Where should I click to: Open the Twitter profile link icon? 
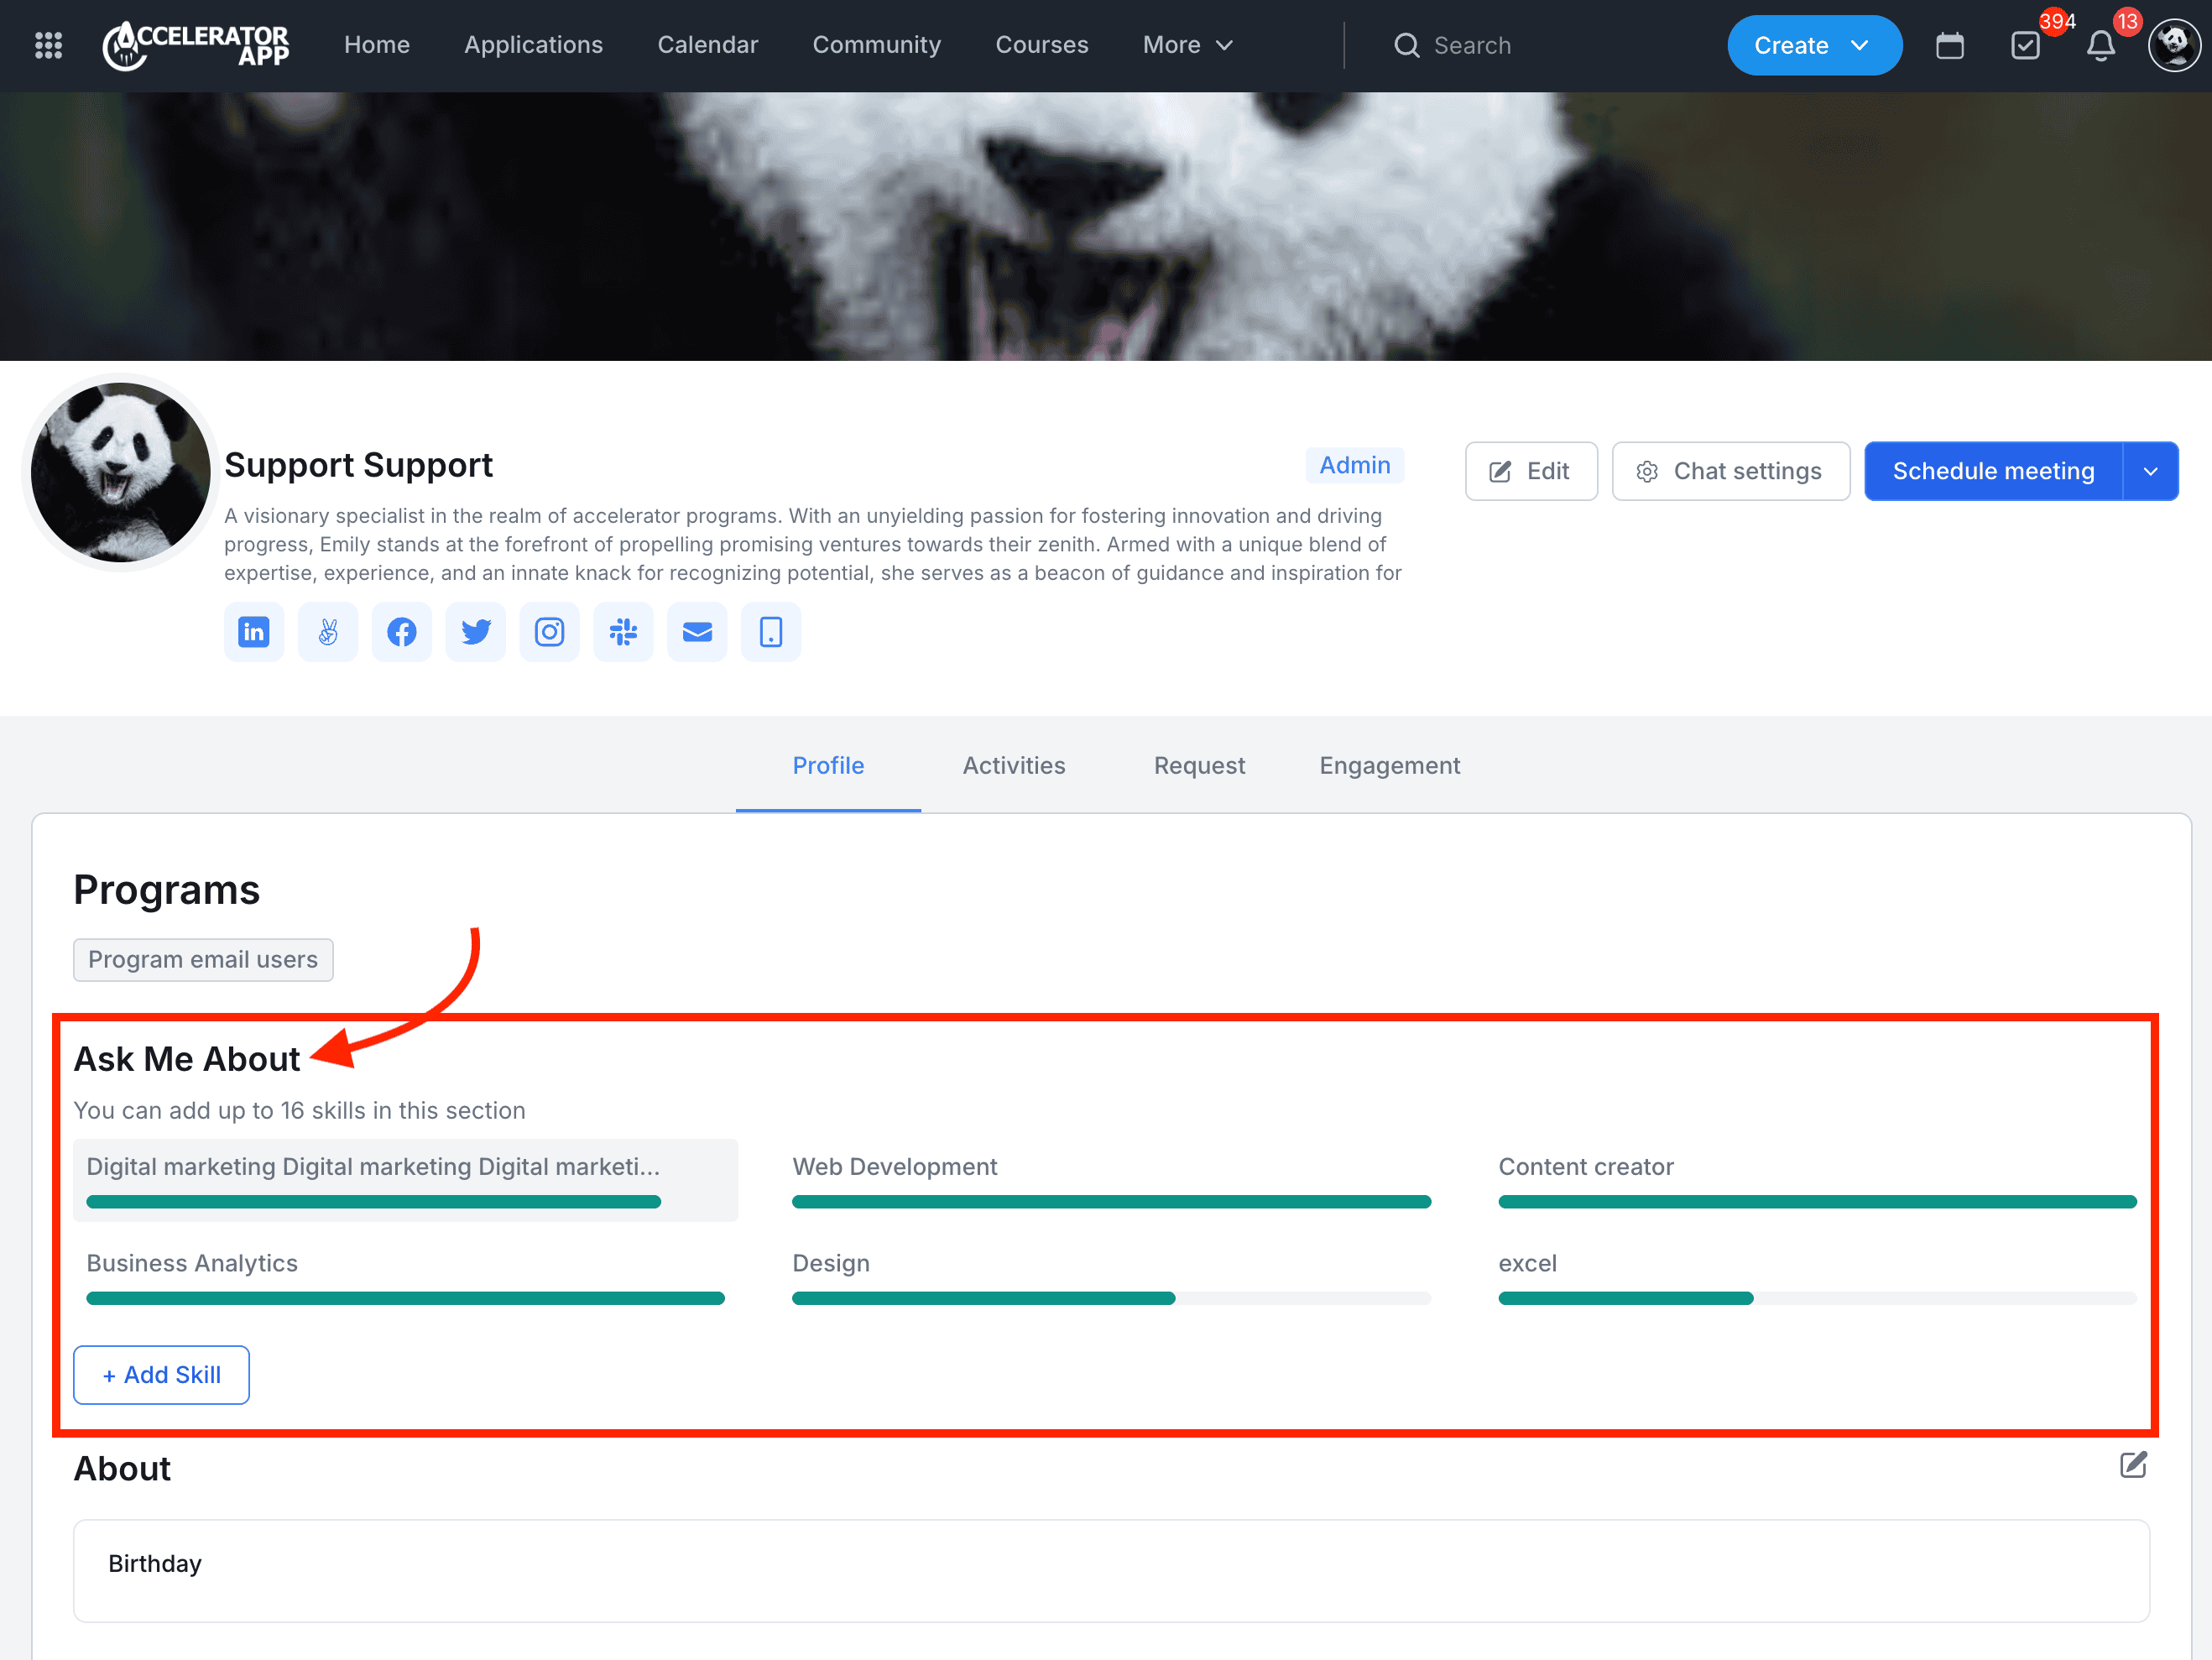pos(476,632)
